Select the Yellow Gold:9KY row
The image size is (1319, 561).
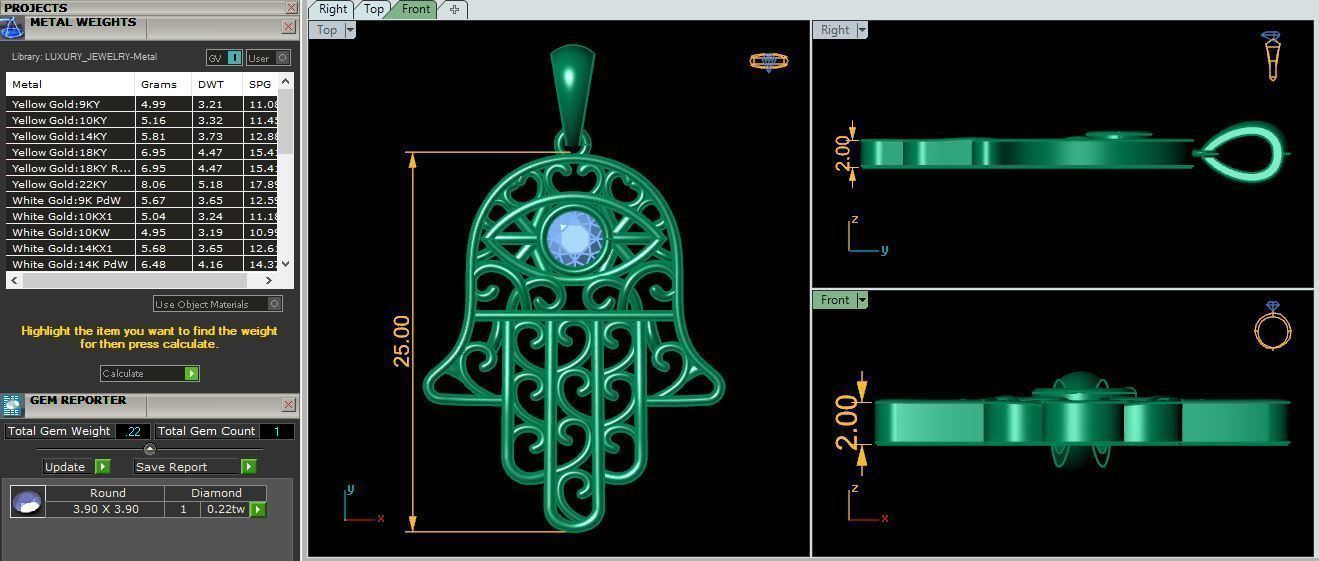click(x=142, y=104)
